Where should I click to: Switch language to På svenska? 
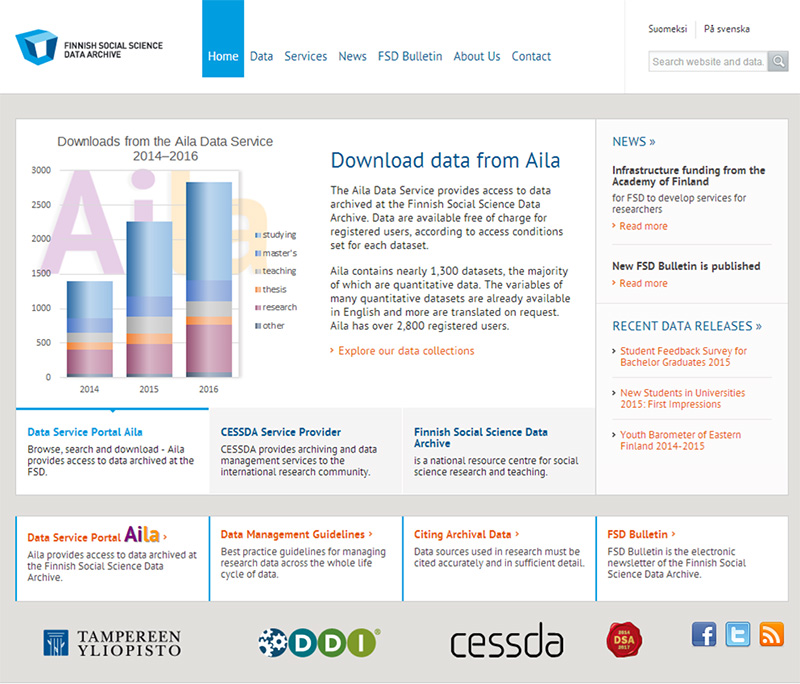[x=727, y=29]
